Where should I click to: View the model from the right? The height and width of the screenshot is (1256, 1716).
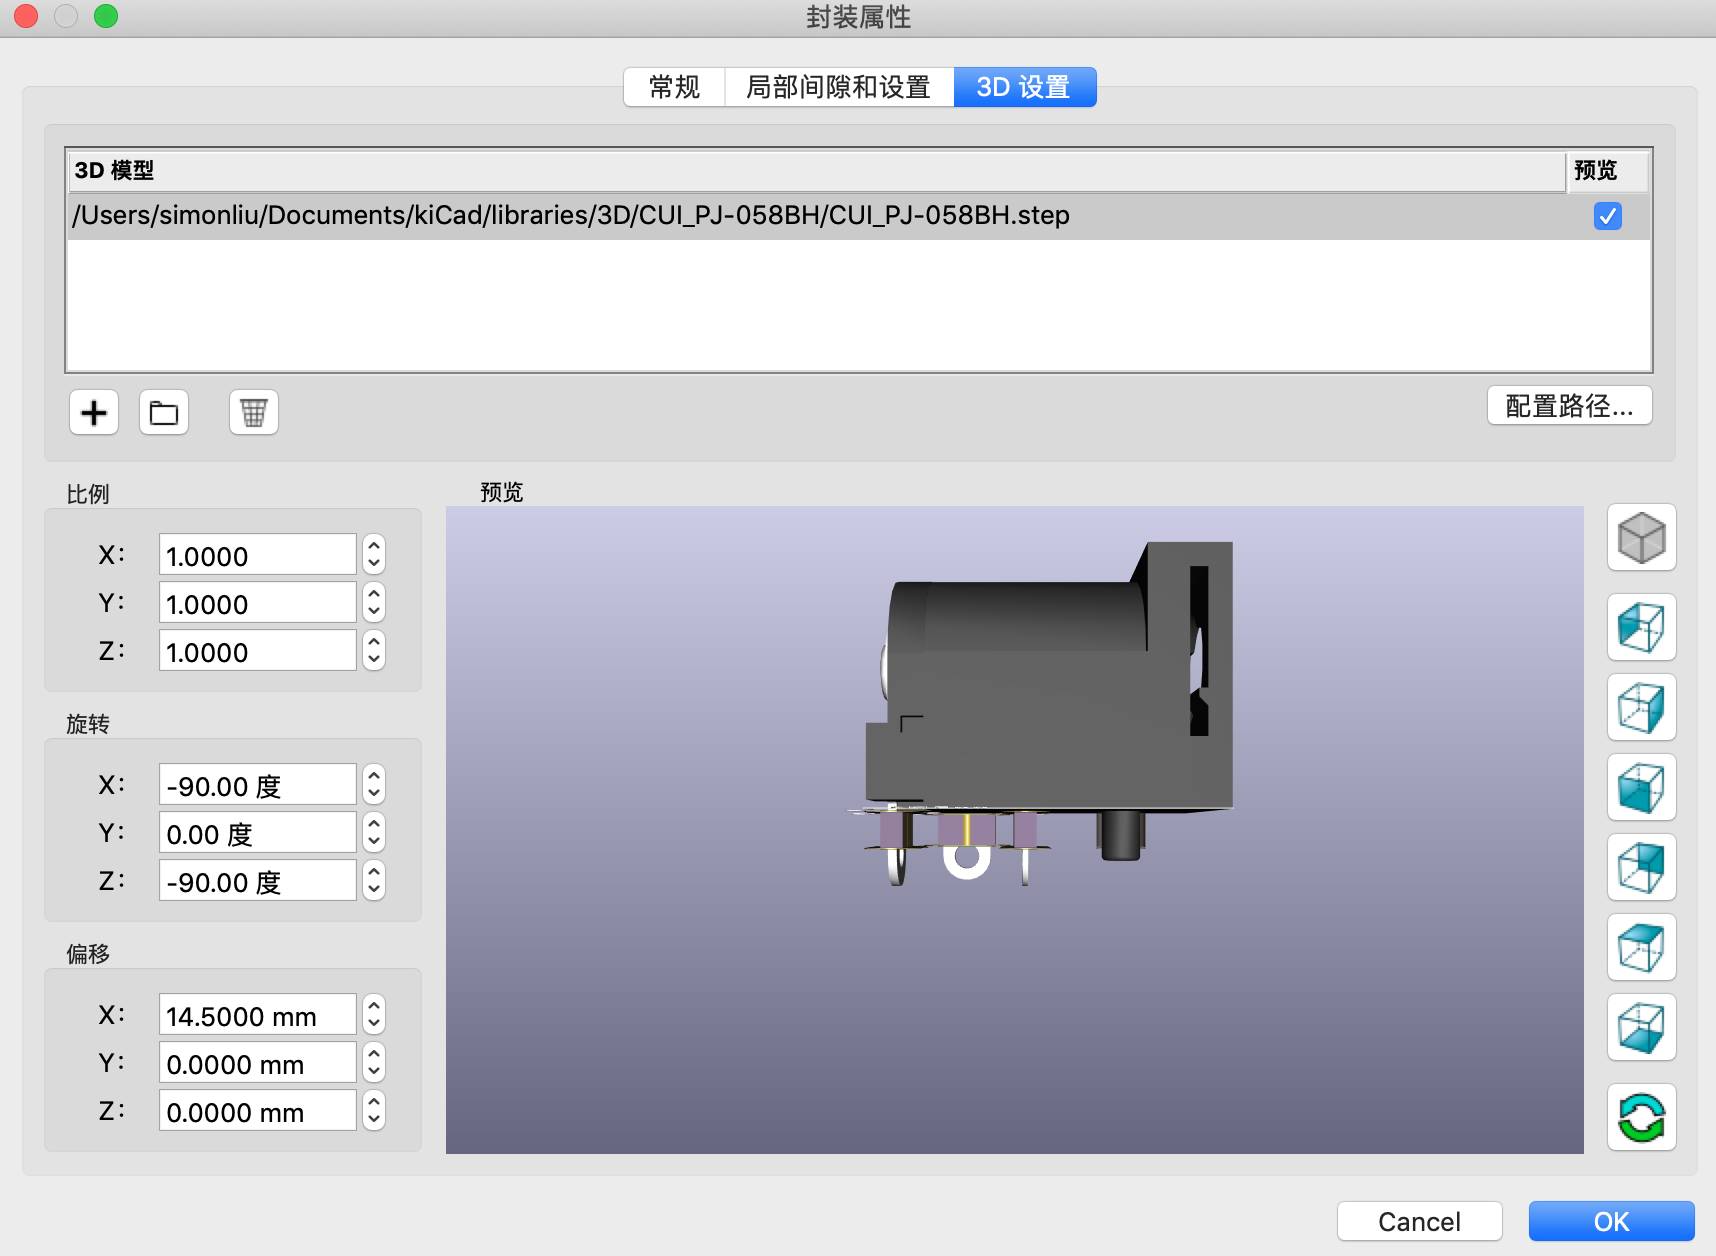[x=1641, y=708]
